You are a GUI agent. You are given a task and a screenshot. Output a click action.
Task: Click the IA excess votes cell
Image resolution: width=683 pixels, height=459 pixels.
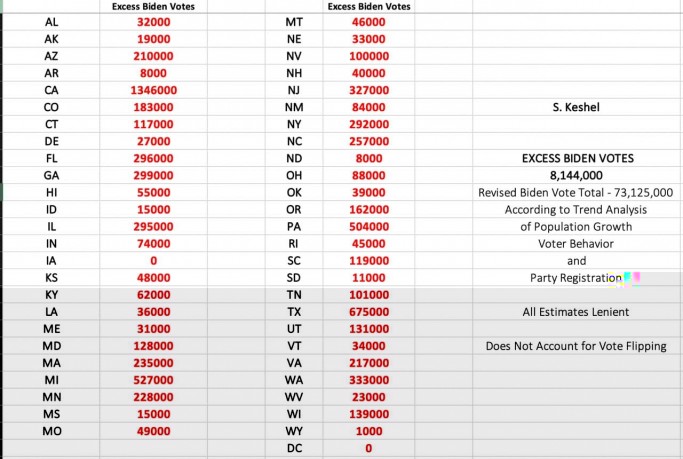pyautogui.click(x=154, y=260)
